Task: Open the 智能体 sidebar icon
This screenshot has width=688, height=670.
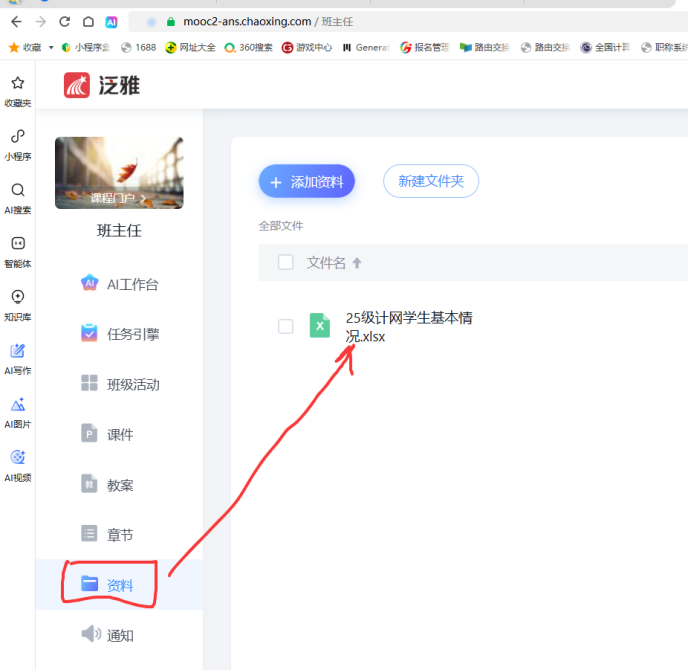Action: click(17, 244)
